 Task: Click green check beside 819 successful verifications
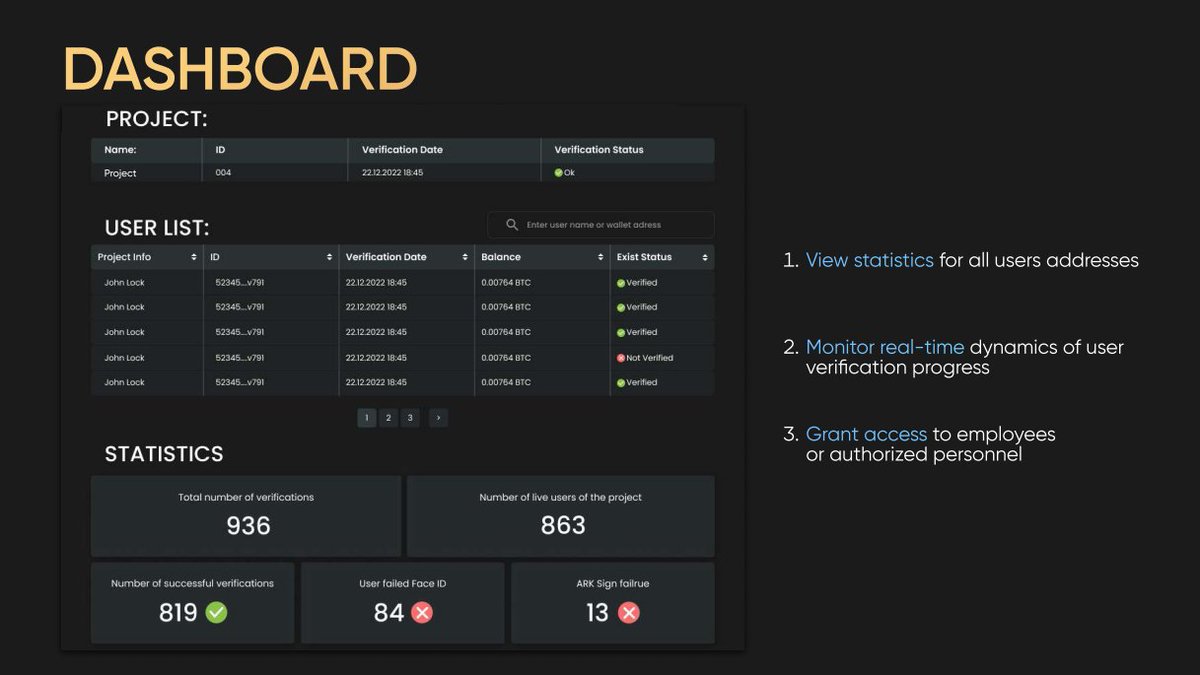click(x=216, y=612)
